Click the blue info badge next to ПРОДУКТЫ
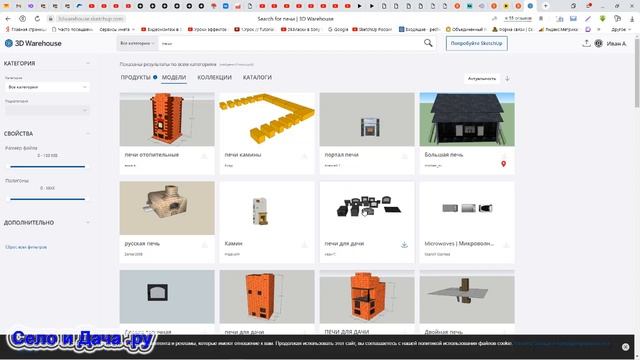 point(155,77)
